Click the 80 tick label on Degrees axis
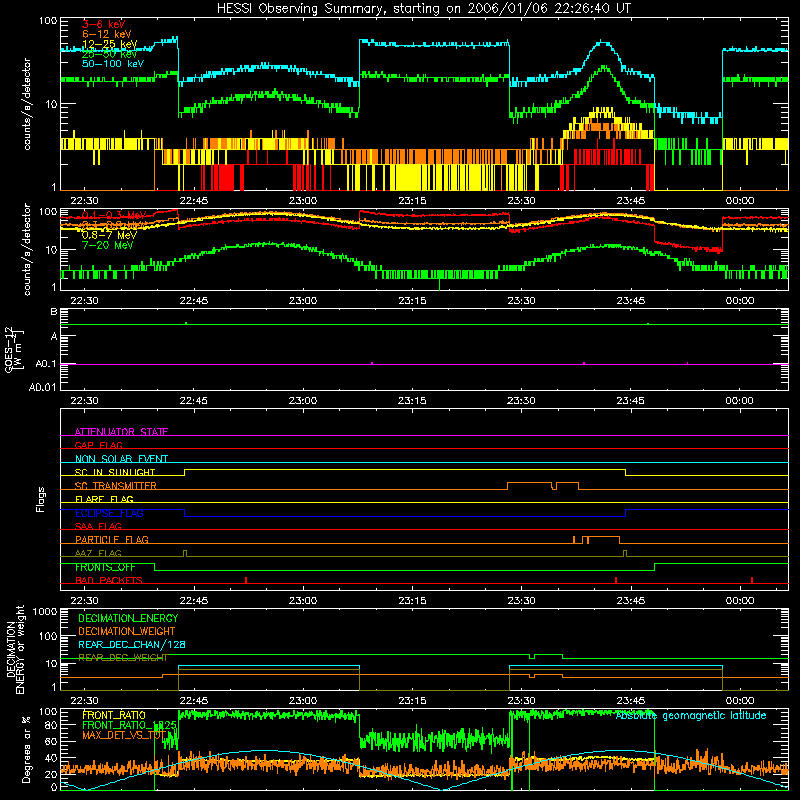Screen dimensions: 800x800 pyautogui.click(x=51, y=725)
